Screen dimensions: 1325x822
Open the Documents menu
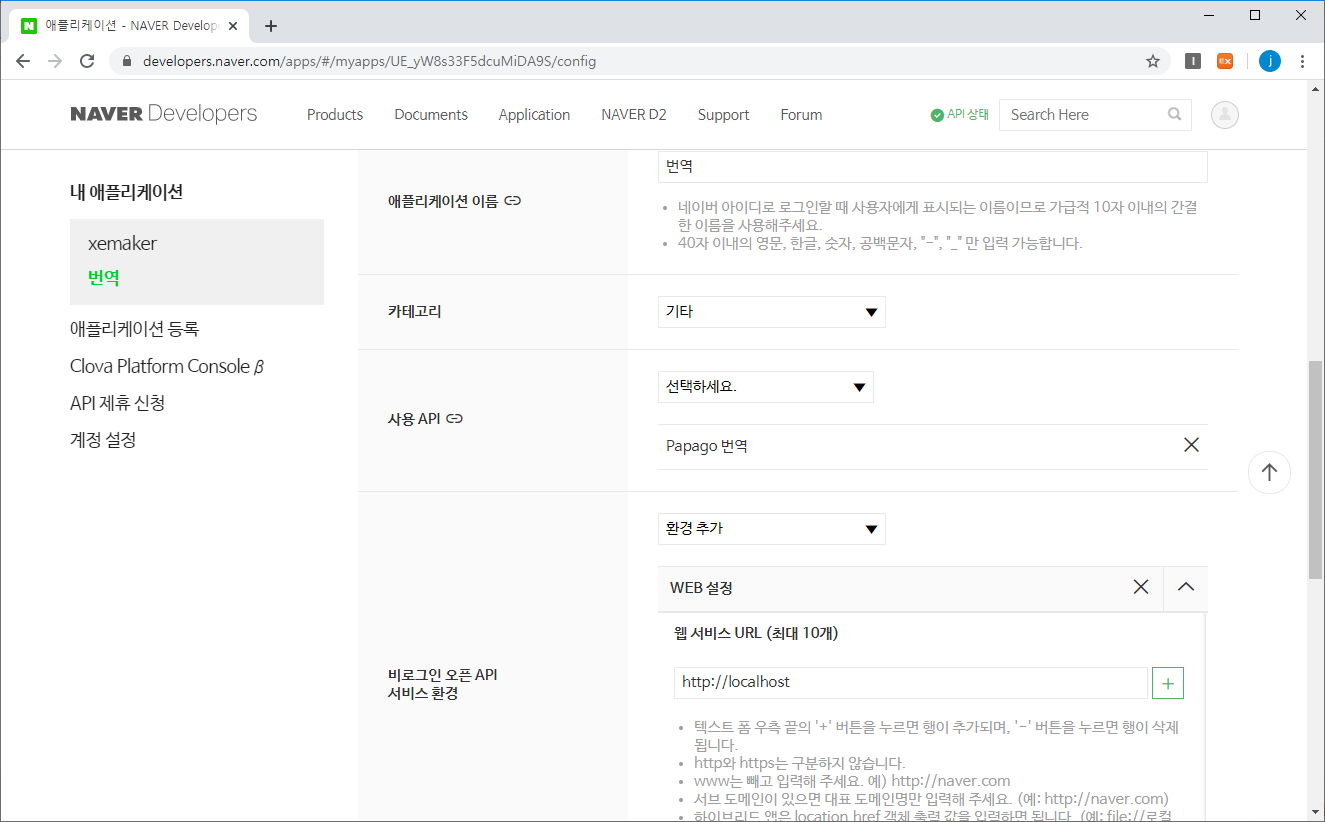[431, 115]
